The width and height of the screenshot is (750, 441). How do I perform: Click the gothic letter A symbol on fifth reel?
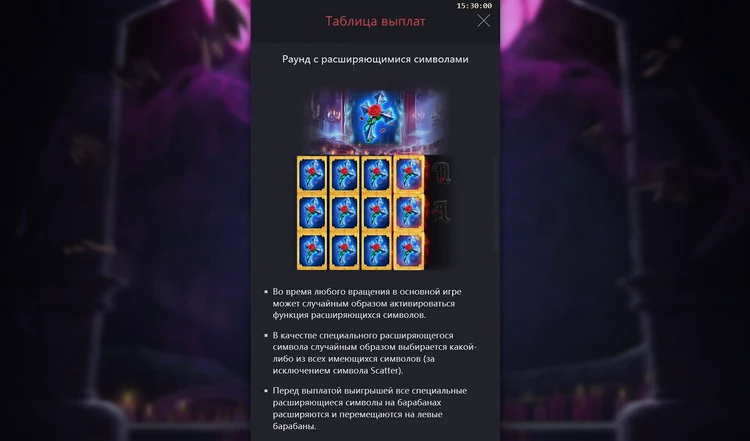pyautogui.click(x=441, y=211)
